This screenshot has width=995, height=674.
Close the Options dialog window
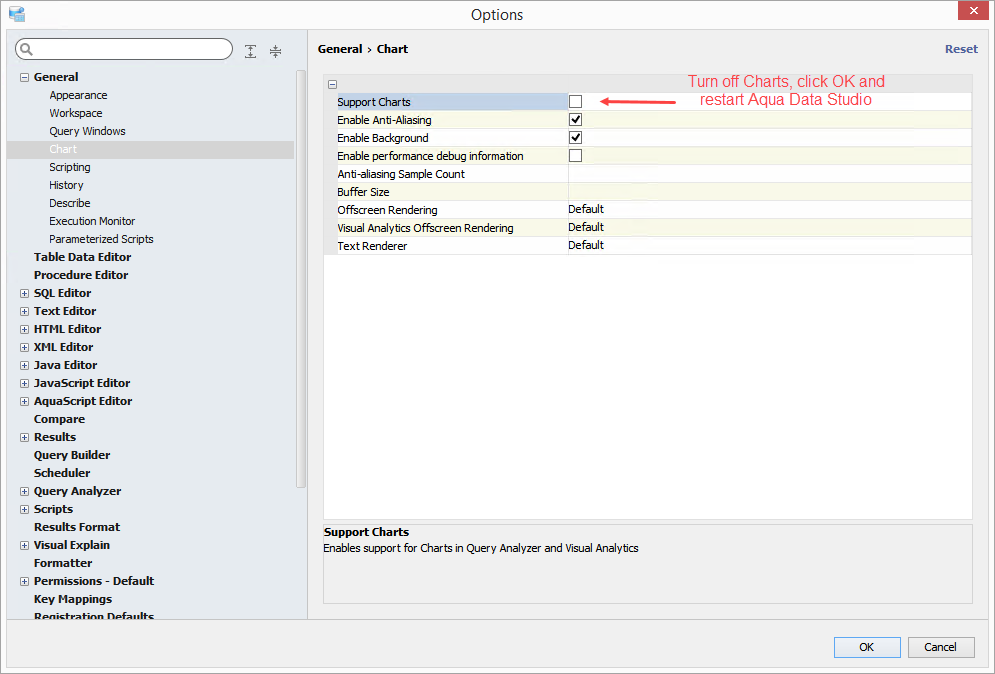pyautogui.click(x=968, y=11)
